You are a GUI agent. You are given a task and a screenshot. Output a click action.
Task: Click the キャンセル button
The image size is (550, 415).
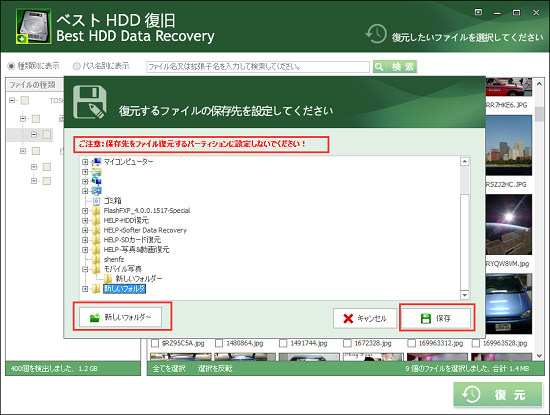[365, 318]
